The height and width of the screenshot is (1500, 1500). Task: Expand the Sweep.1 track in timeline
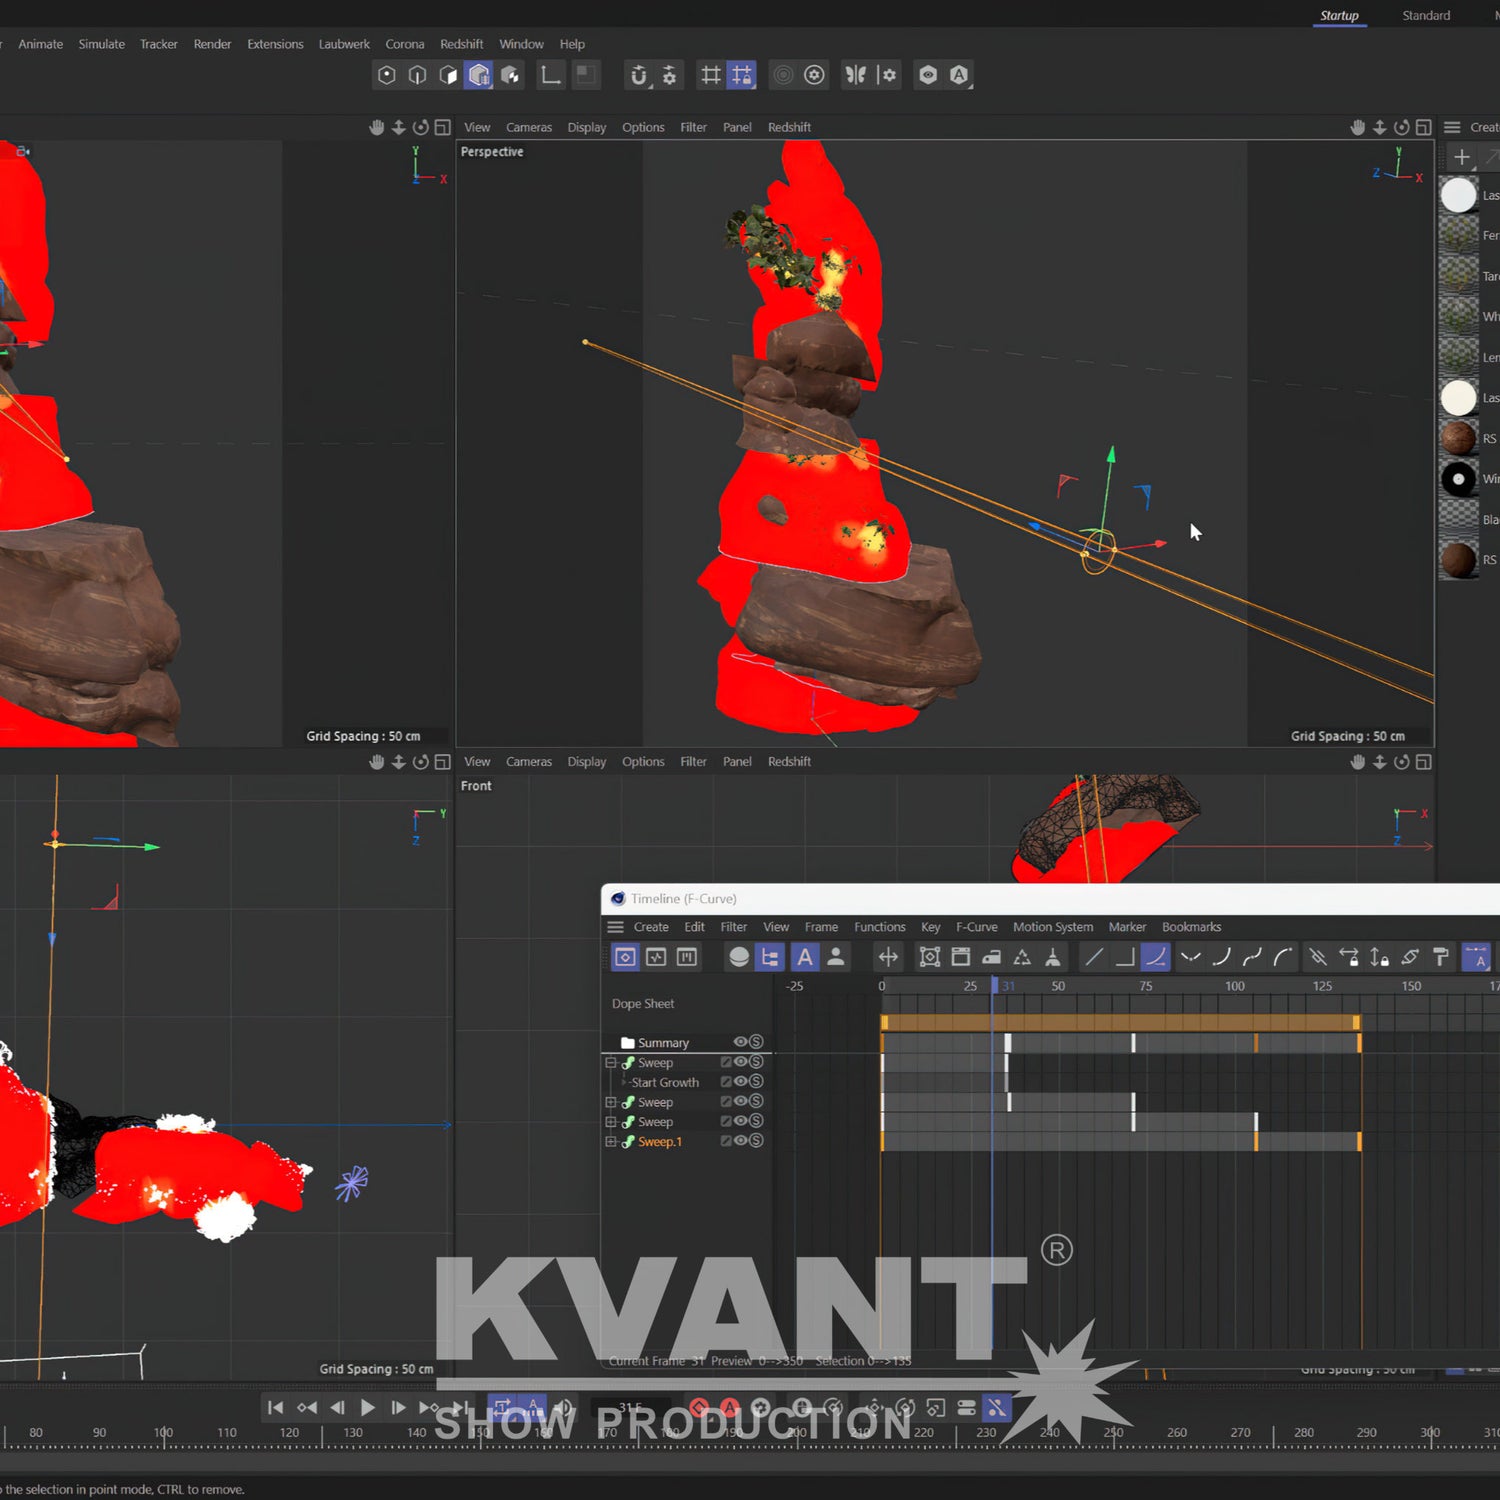coord(610,1141)
